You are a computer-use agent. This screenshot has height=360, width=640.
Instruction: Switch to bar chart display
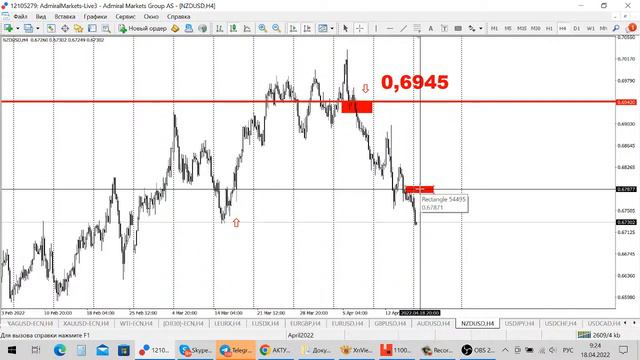[x=220, y=28]
